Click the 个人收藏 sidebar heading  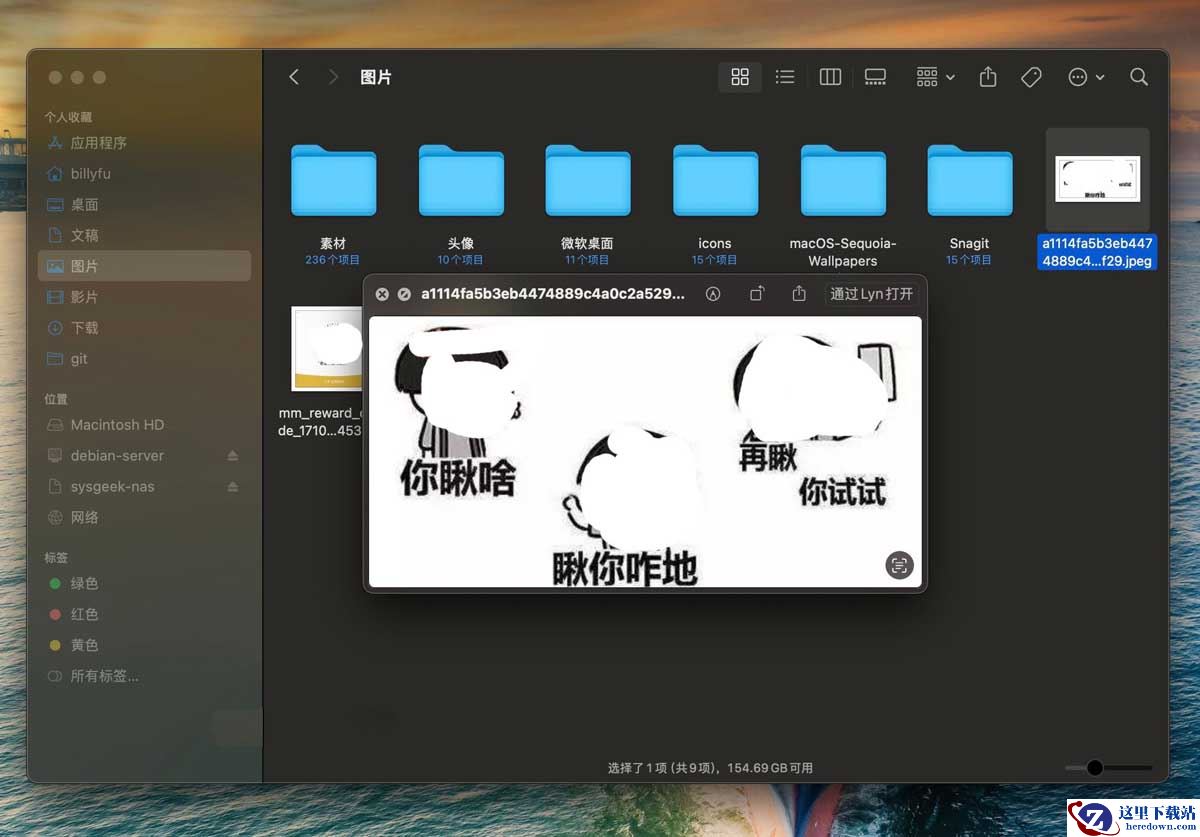point(68,117)
